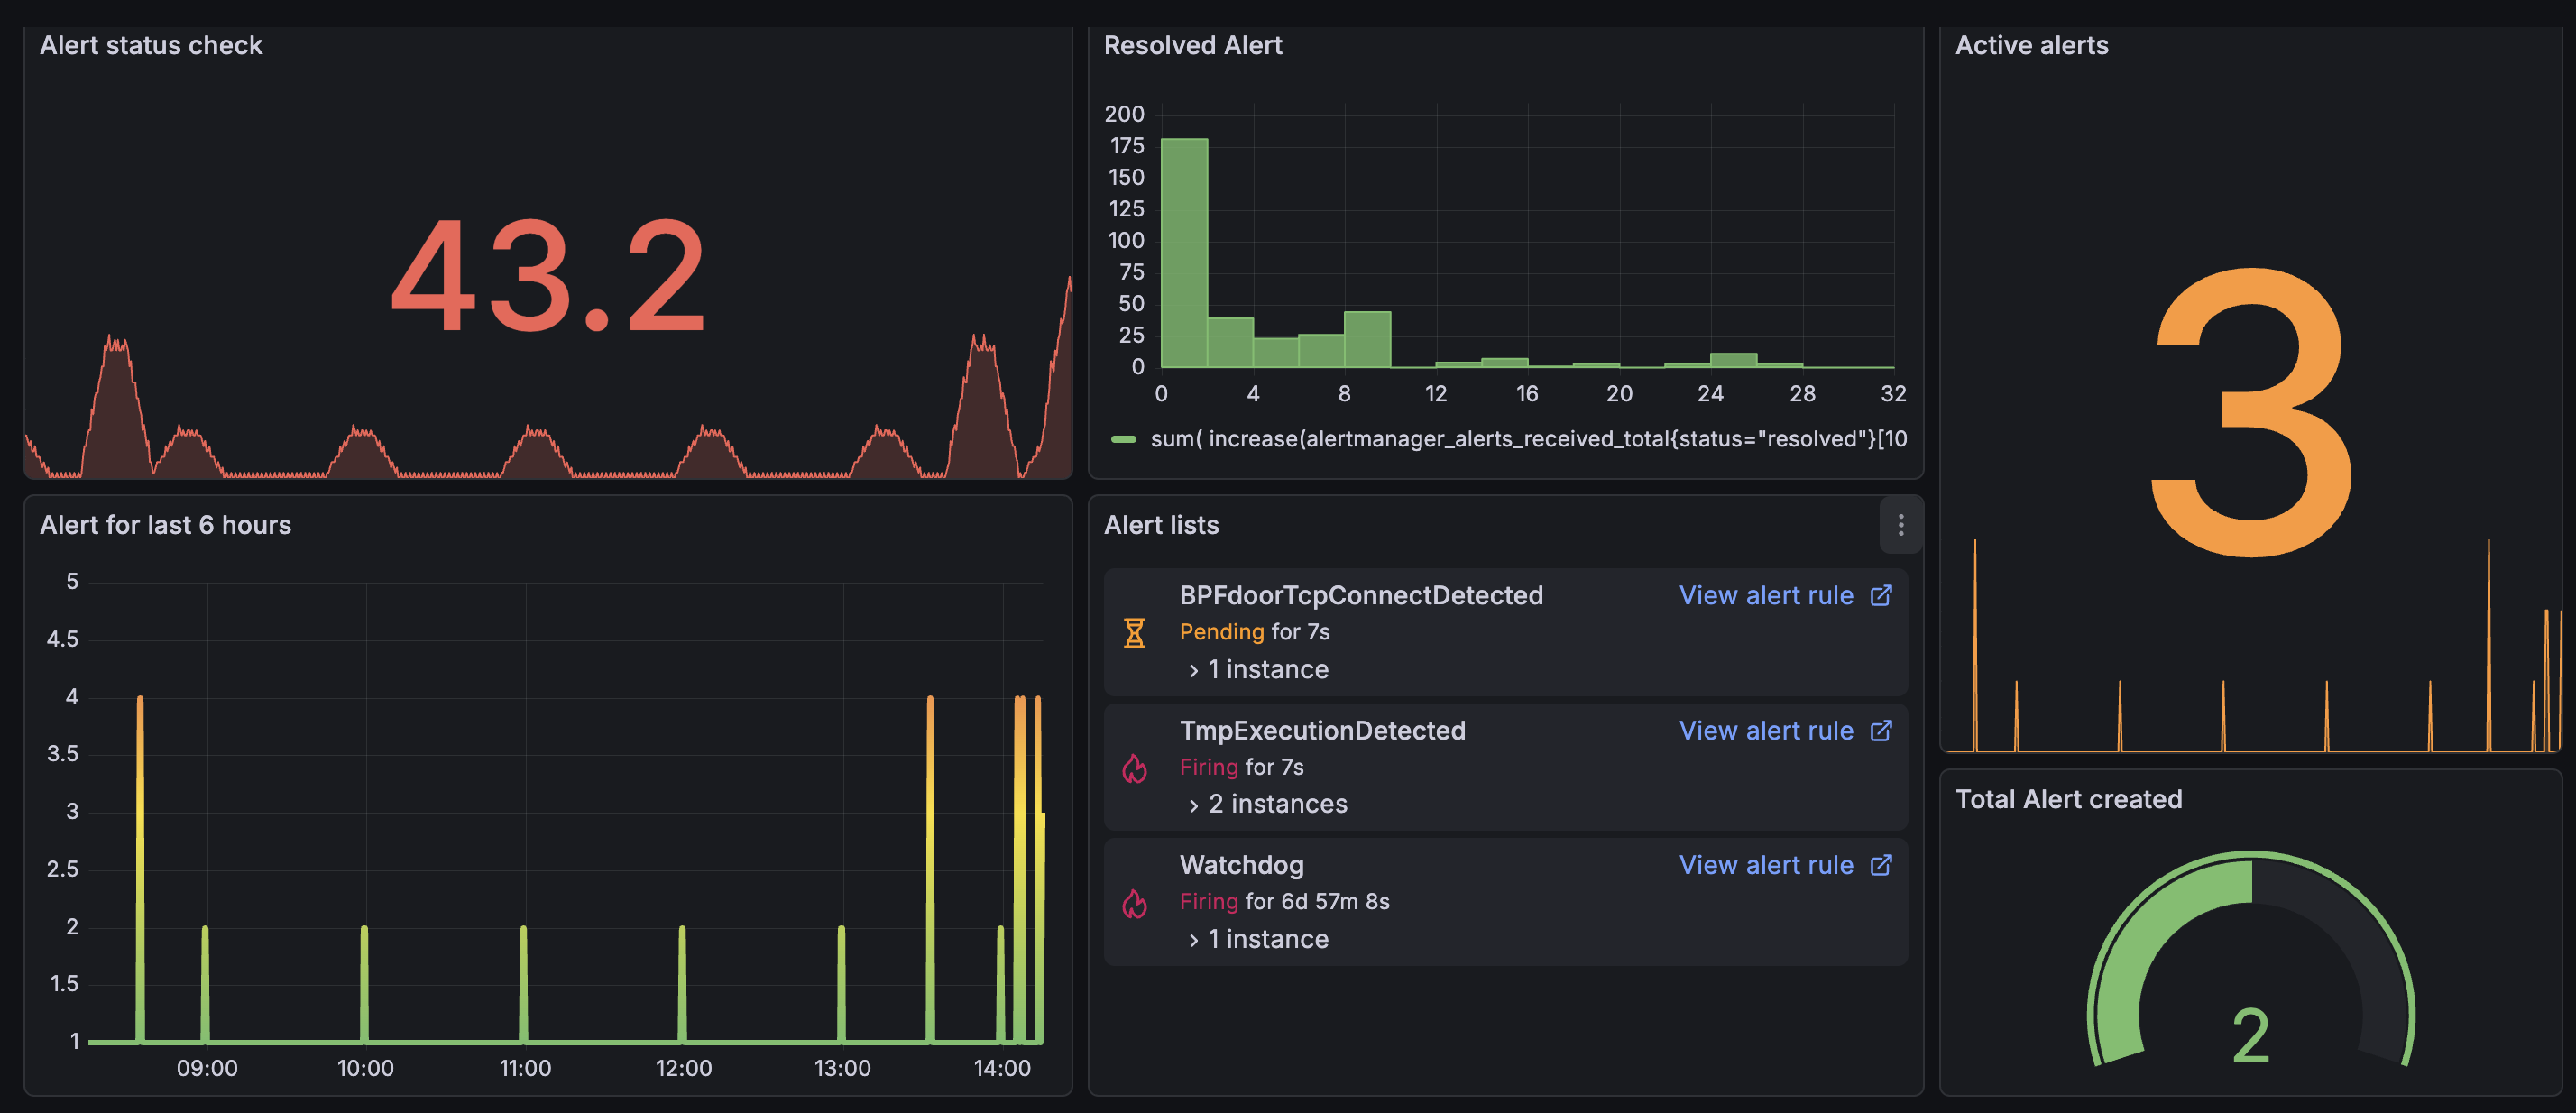Click the pending hourglass icon for BPFdoorTcpConnectDetected
Image resolution: width=2576 pixels, height=1113 pixels.
(1134, 633)
